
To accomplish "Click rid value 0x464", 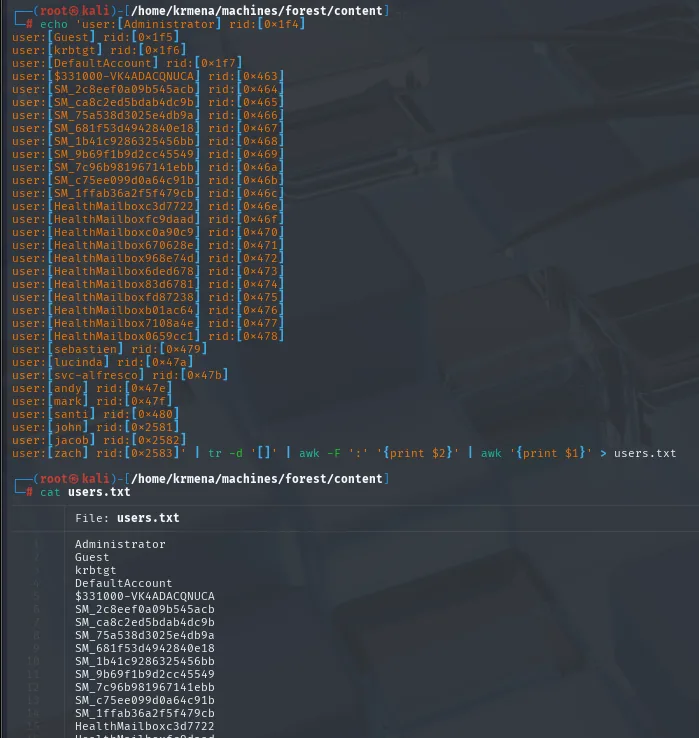I will tap(260, 89).
